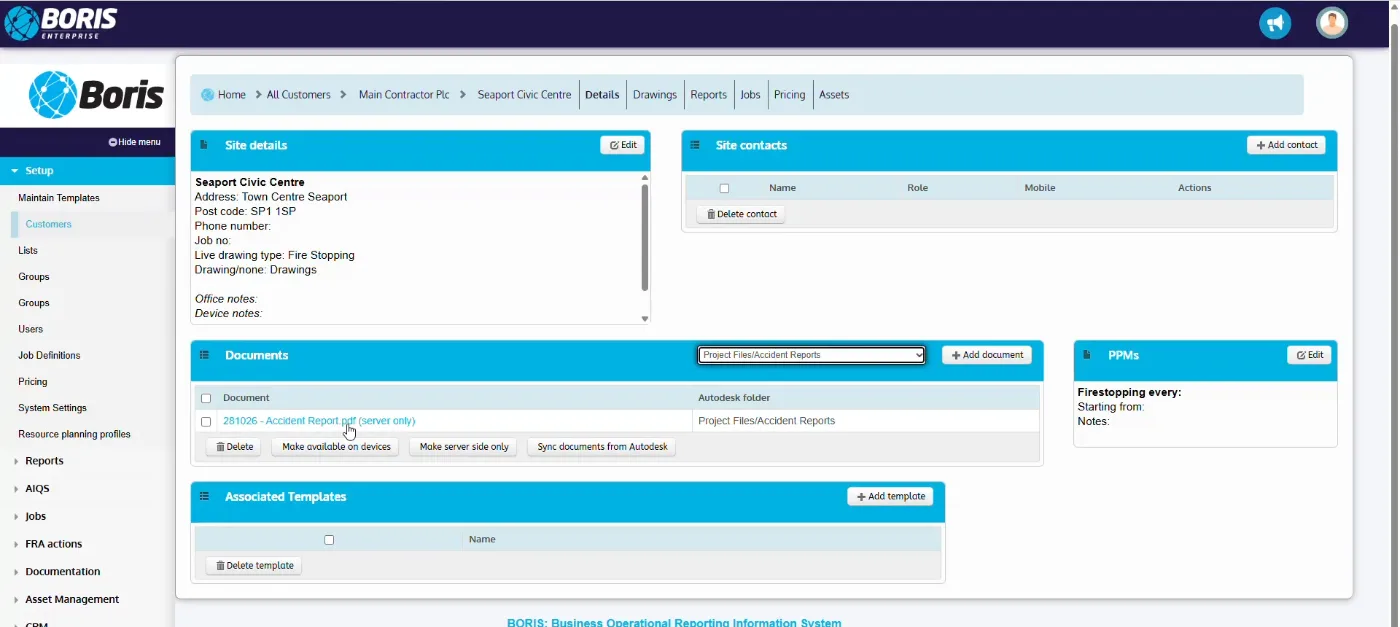Click the Site contacts list icon
1400x627 pixels.
pos(695,145)
